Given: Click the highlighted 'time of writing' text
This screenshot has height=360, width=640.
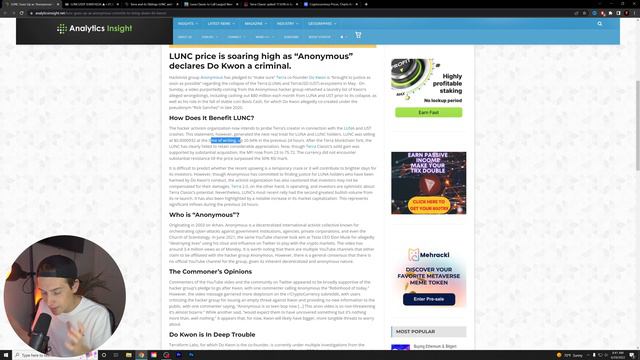Looking at the screenshot, I should click(225, 140).
